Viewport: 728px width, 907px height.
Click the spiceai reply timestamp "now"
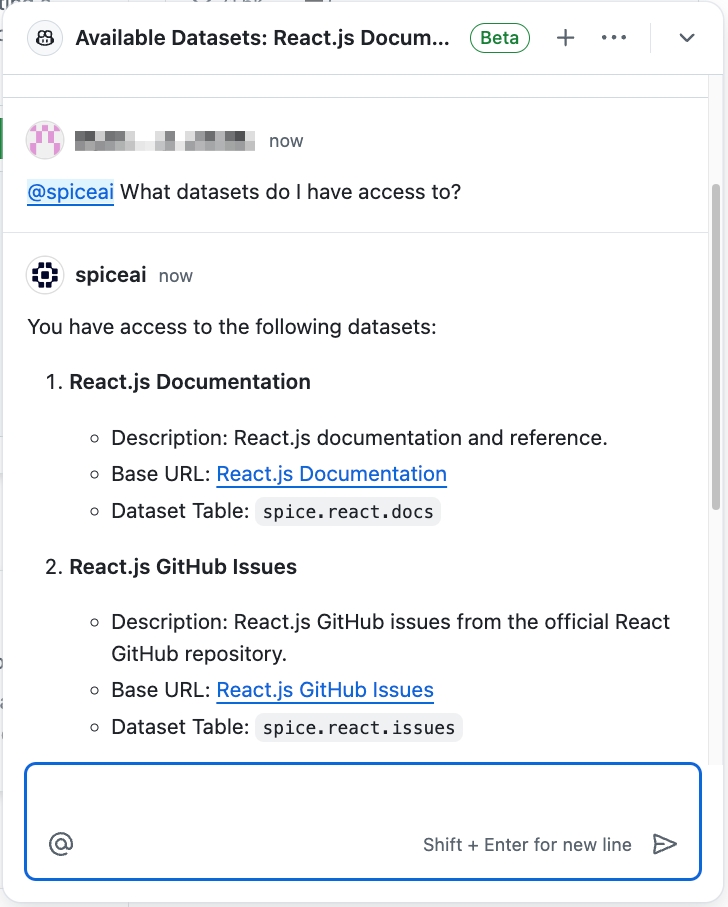click(x=176, y=276)
